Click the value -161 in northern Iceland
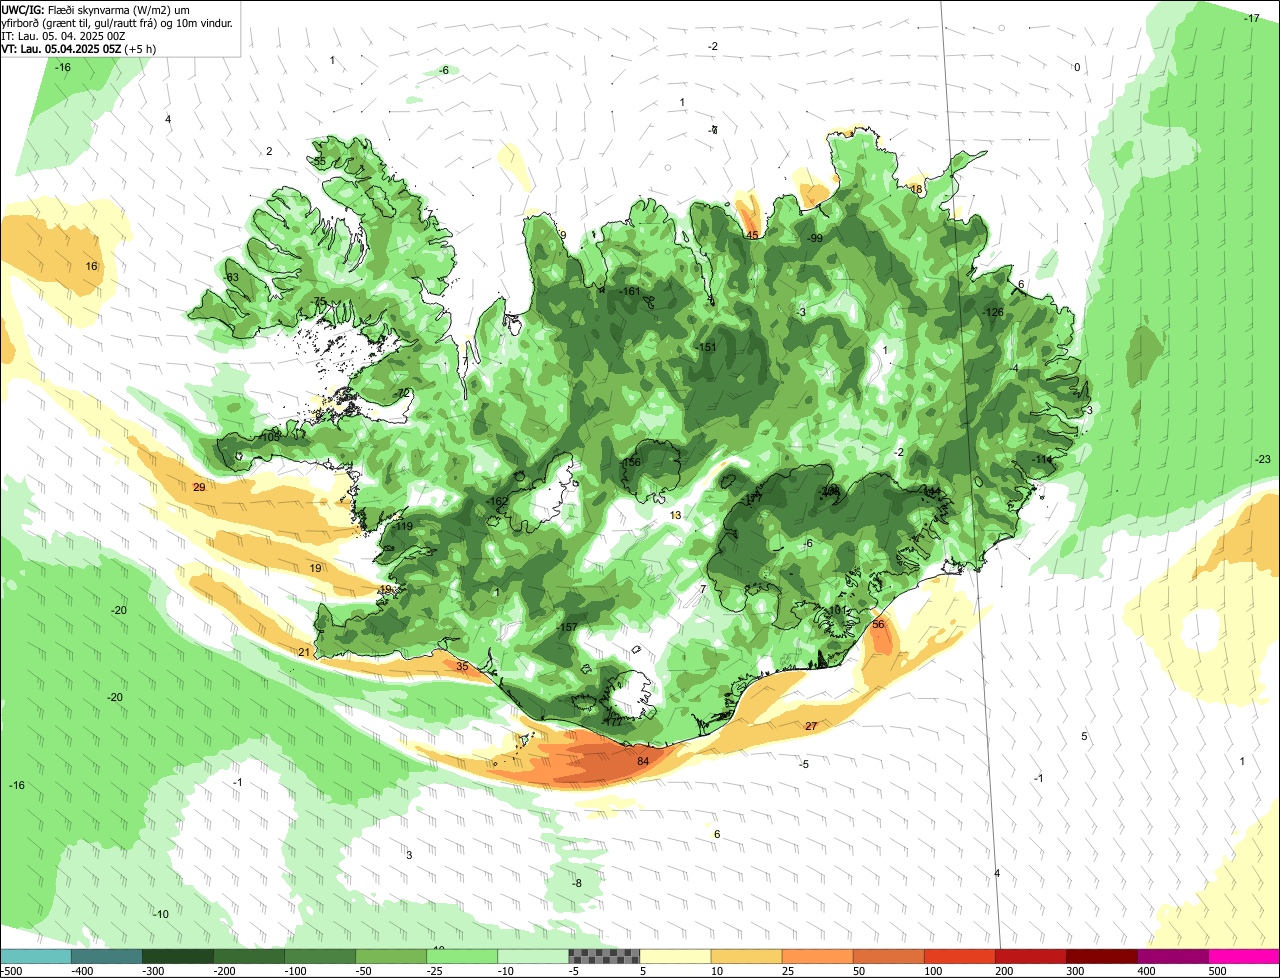Viewport: 1280px width, 978px height. click(x=630, y=291)
